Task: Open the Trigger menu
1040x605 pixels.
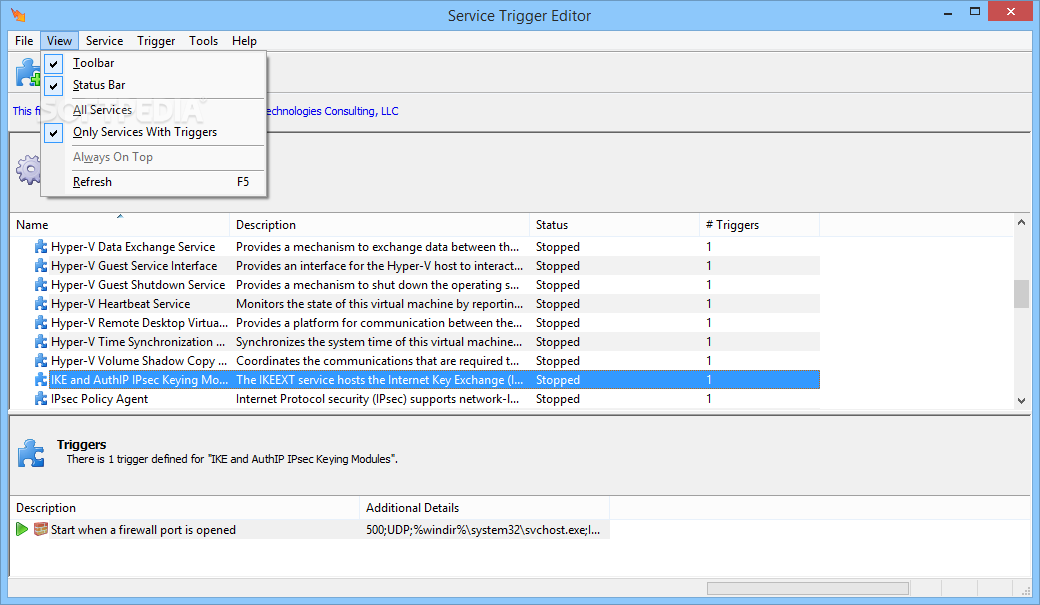Action: [x=156, y=40]
